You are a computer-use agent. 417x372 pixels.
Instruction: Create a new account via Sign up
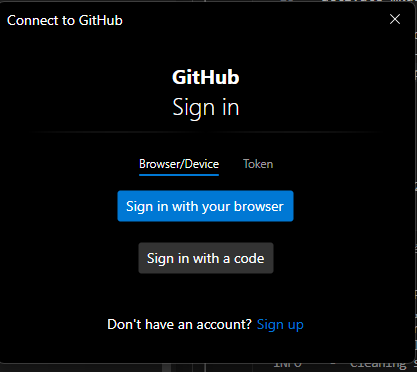pyautogui.click(x=280, y=324)
